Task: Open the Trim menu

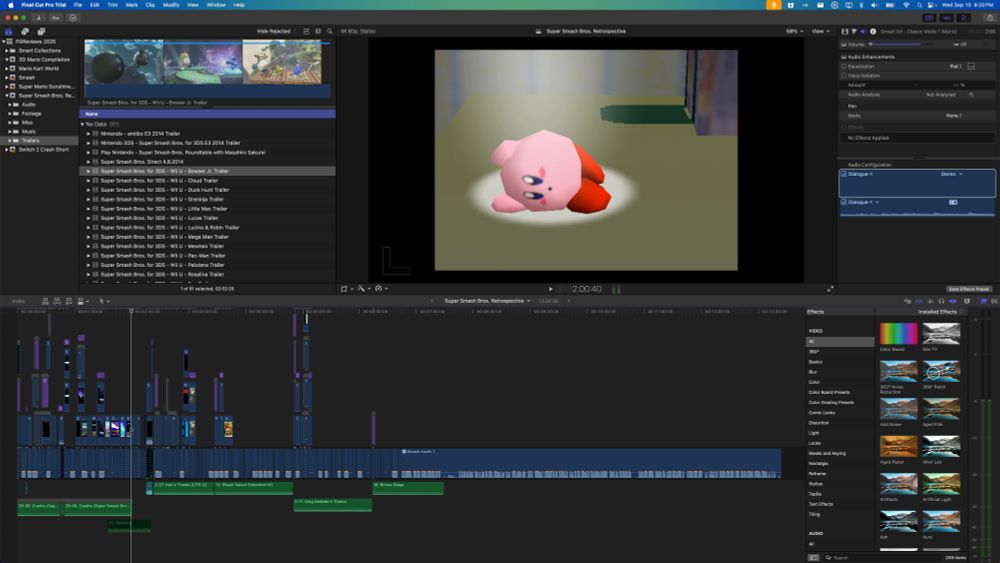Action: point(112,5)
